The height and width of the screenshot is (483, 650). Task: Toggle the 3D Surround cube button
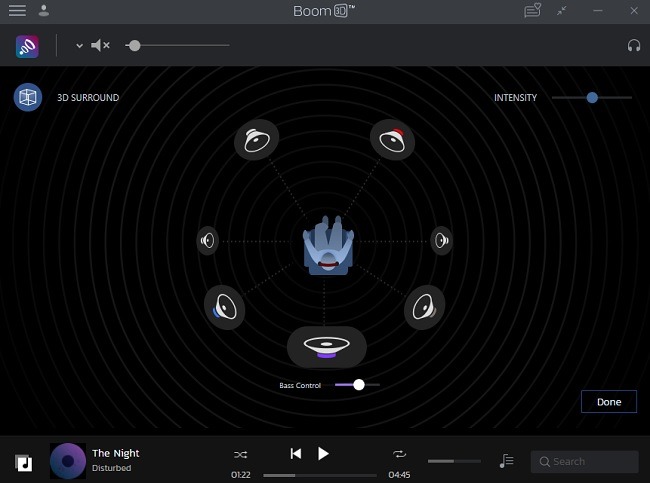click(28, 97)
